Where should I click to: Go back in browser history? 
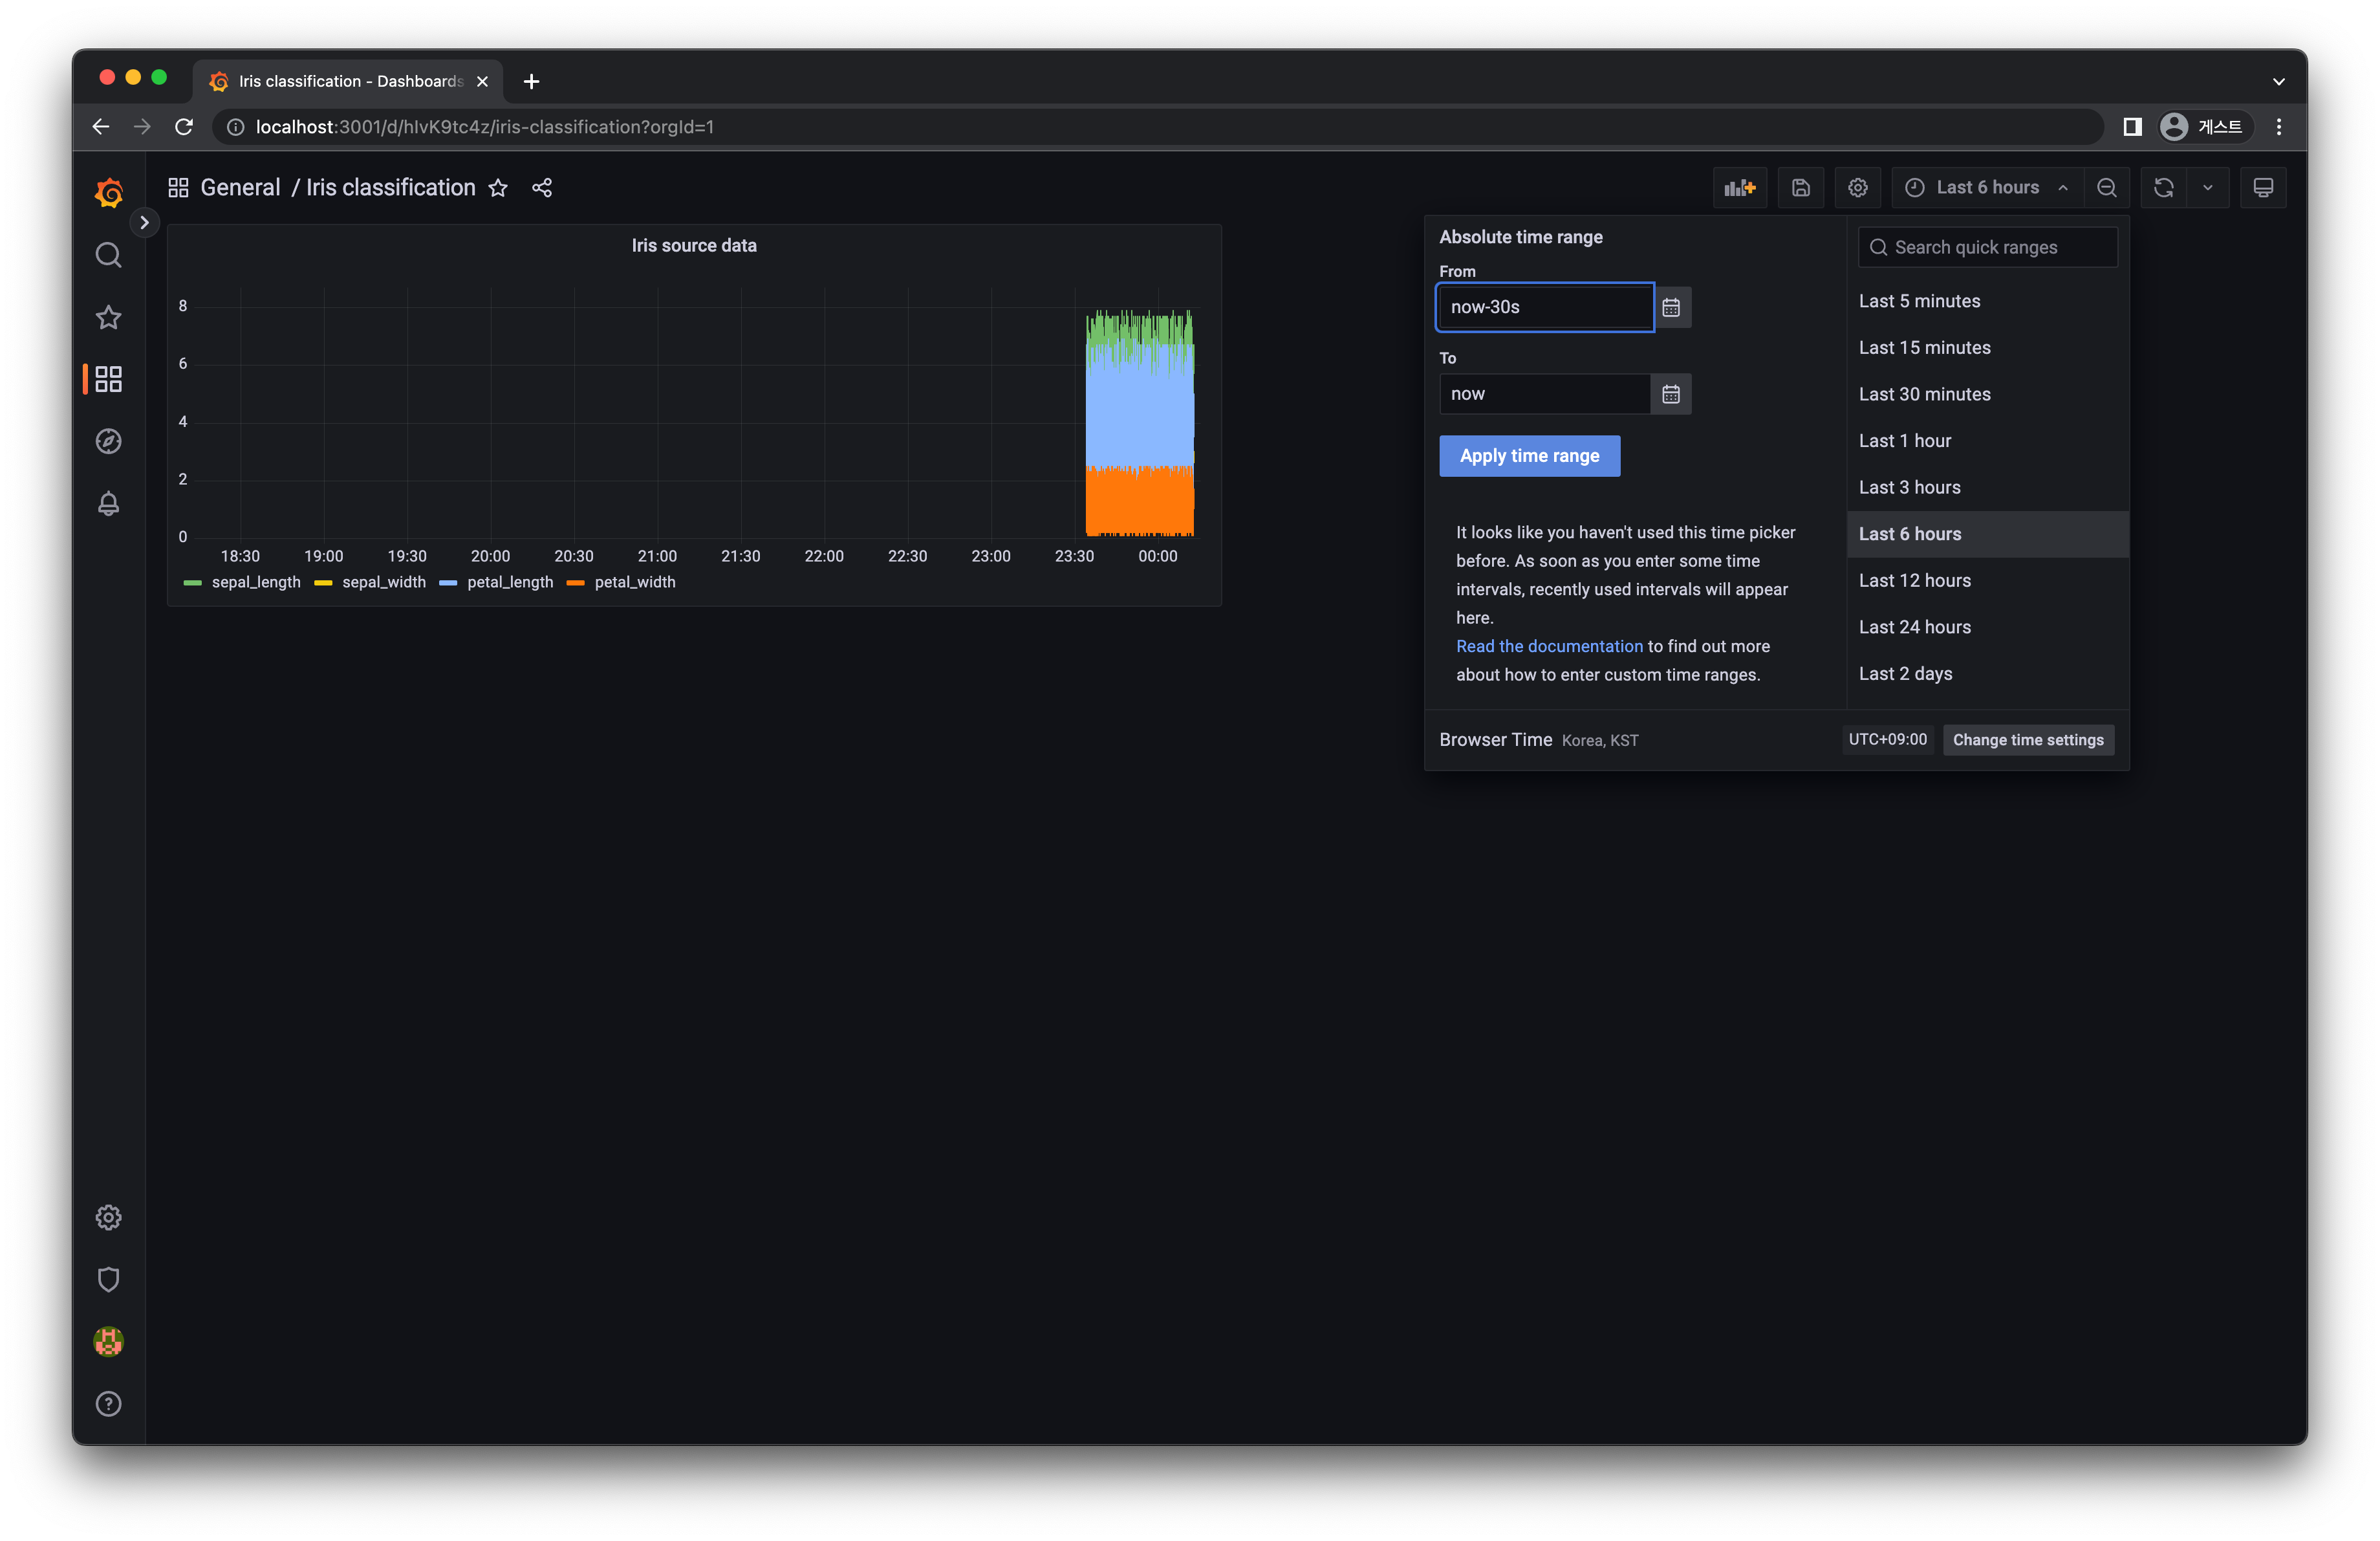[101, 127]
